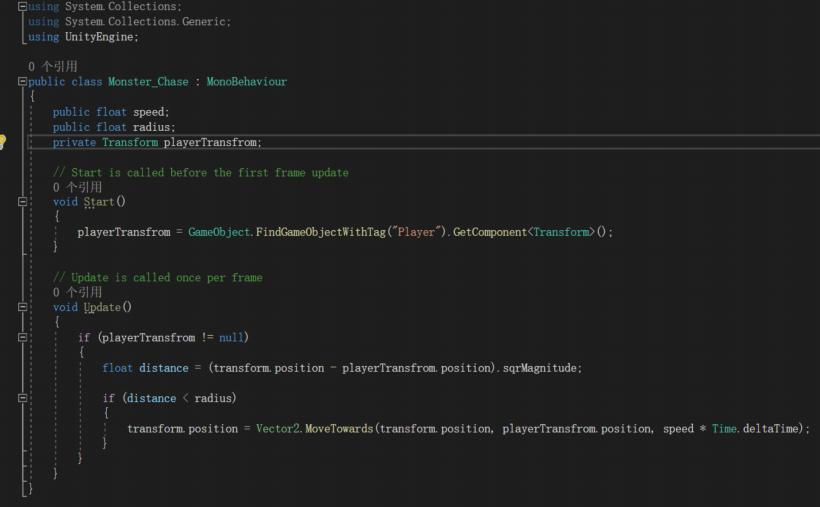Collapse the Start method block
The width and height of the screenshot is (820, 507).
click(22, 202)
